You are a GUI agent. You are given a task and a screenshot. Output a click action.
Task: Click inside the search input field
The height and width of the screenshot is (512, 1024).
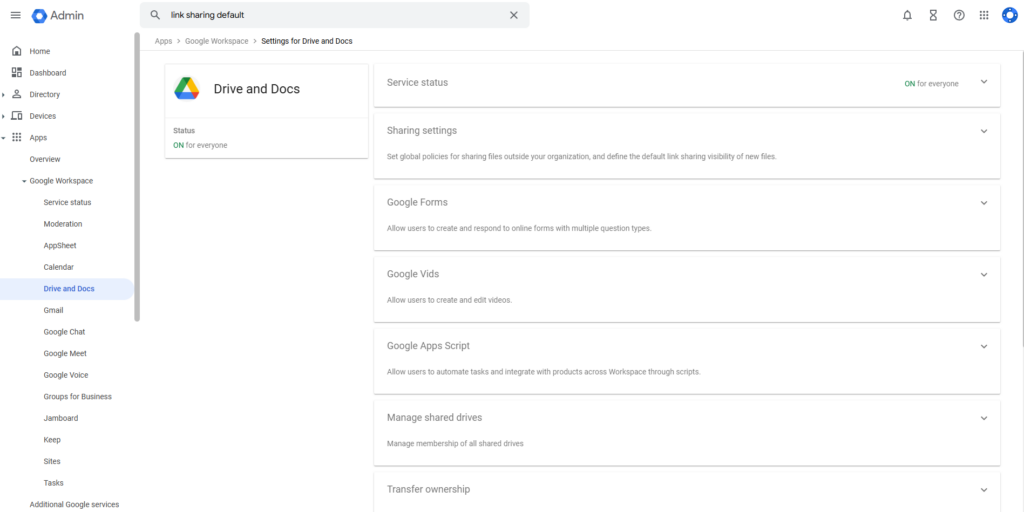coord(334,15)
